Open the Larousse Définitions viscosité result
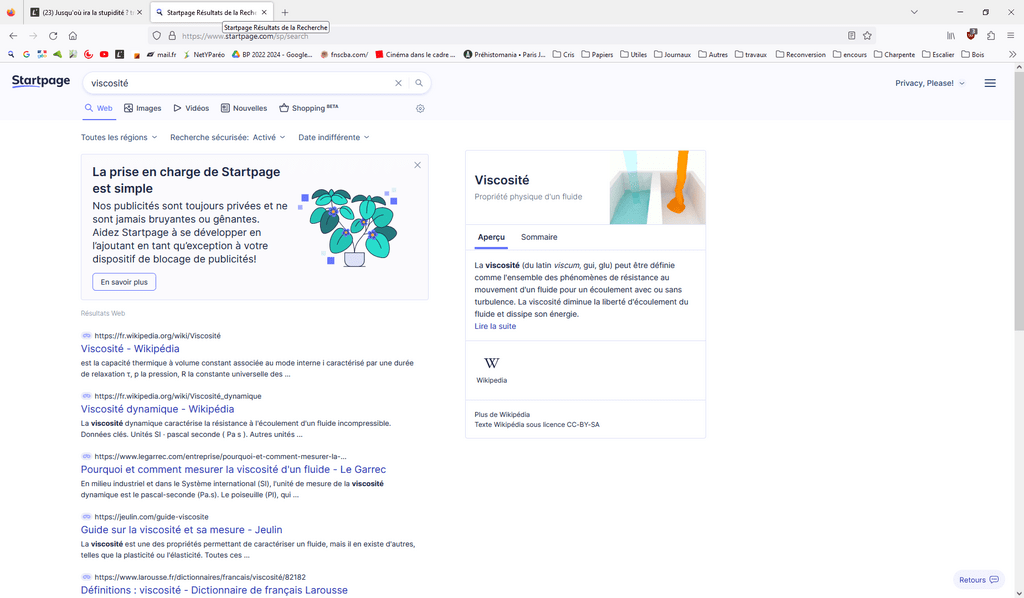1024x598 pixels. point(214,590)
